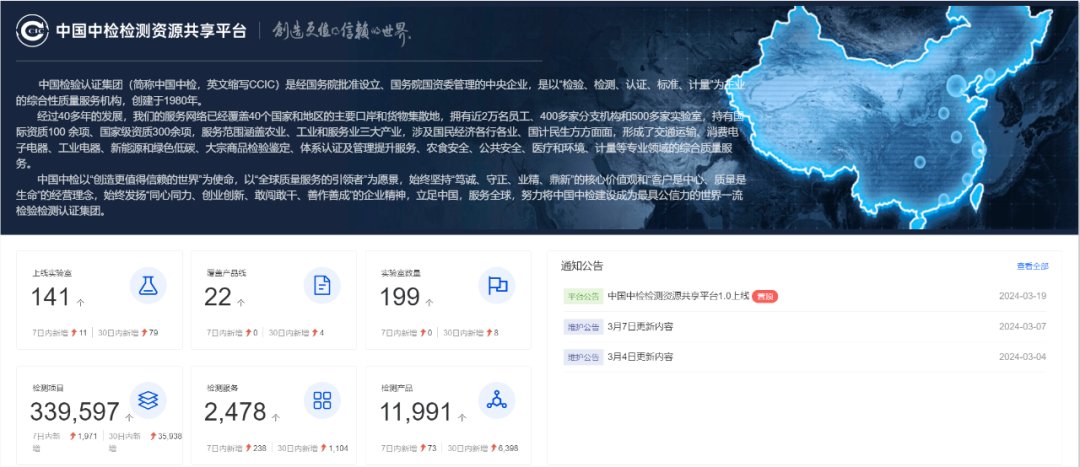Open 查看全部 to view all notices
The image size is (1080, 467).
pos(1032,266)
